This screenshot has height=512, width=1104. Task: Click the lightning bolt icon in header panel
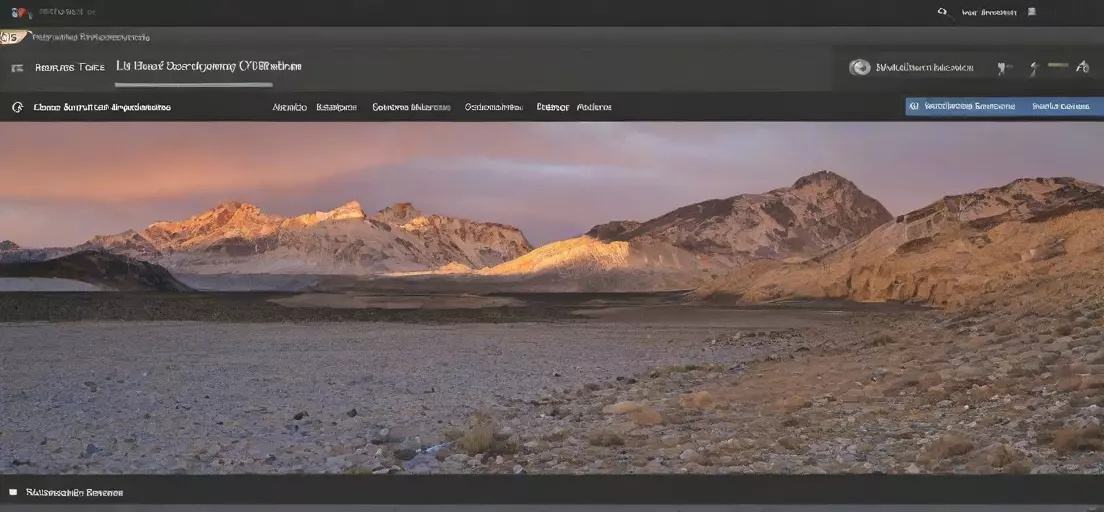click(x=1034, y=68)
